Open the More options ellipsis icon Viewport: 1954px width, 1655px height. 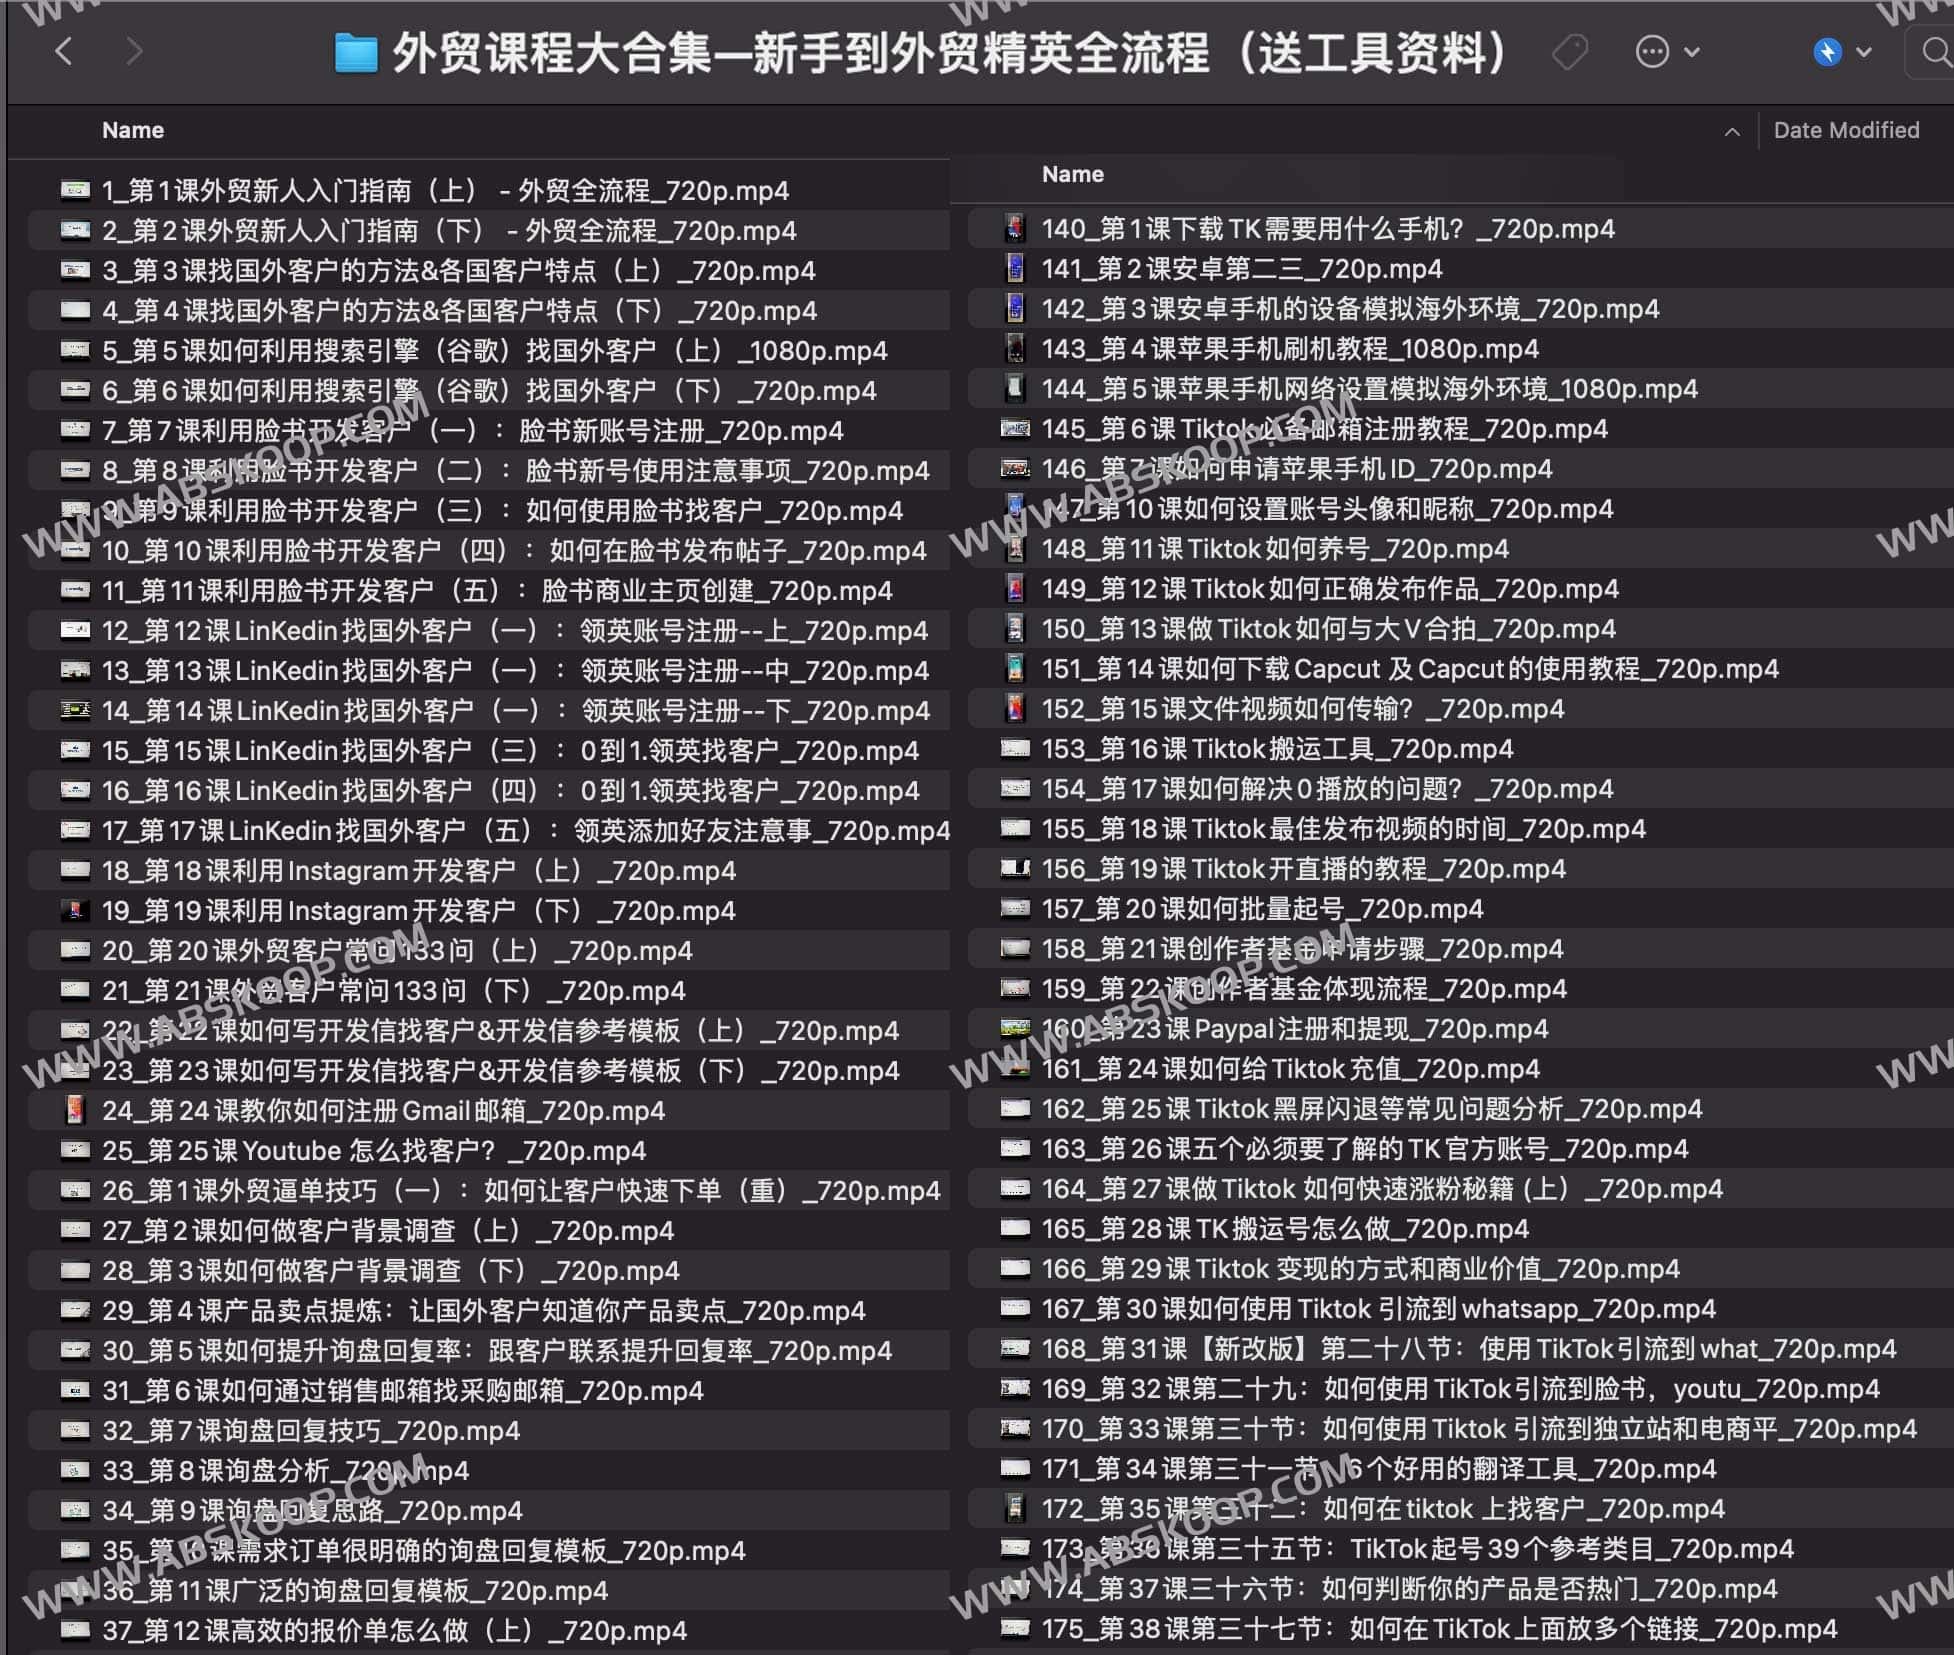1652,51
